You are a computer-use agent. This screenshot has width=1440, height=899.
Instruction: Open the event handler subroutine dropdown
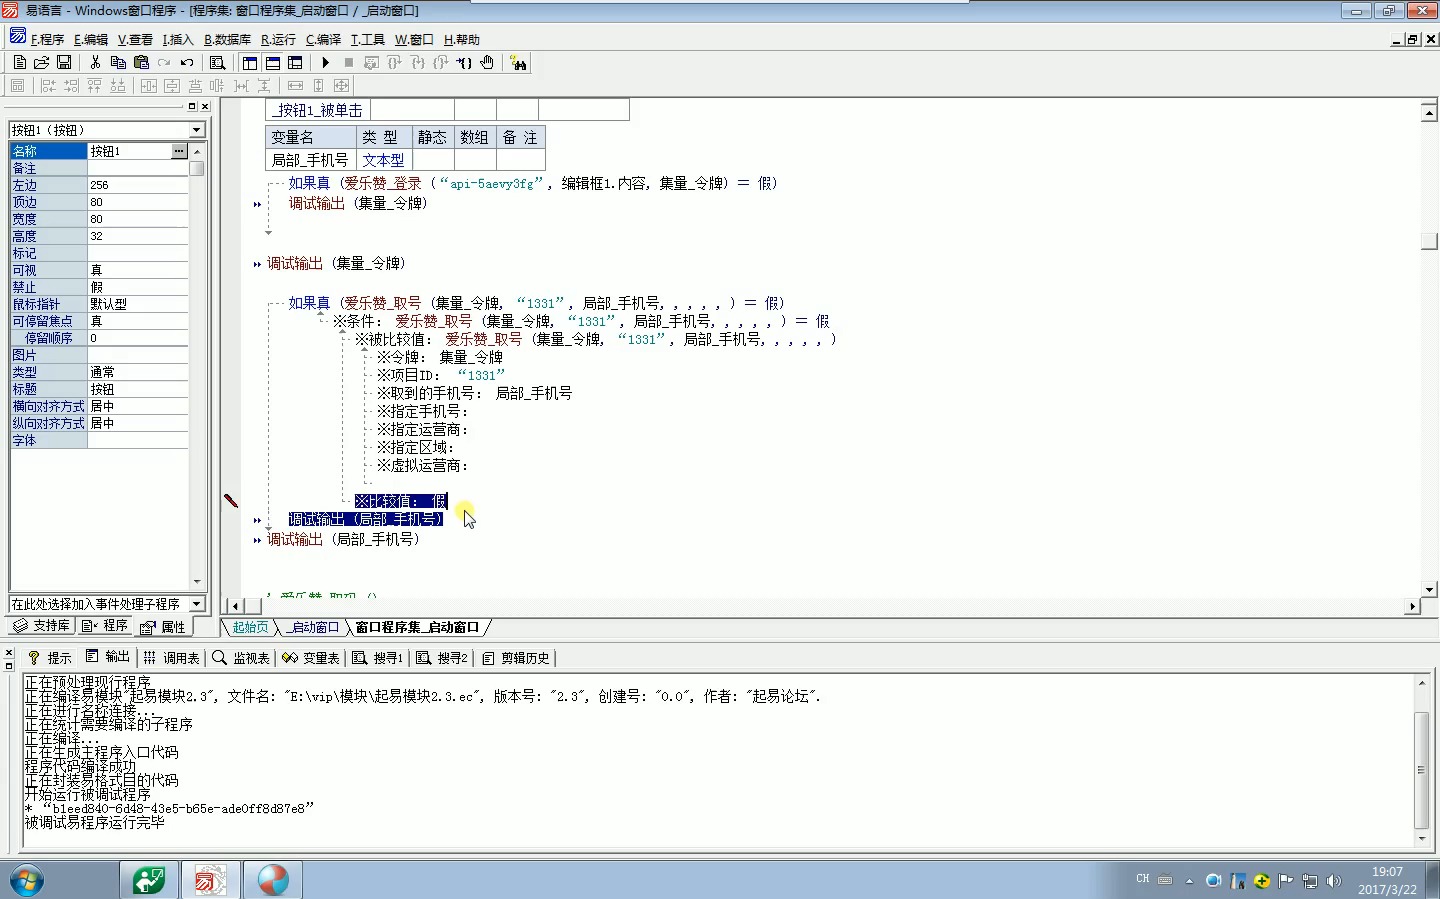click(196, 604)
